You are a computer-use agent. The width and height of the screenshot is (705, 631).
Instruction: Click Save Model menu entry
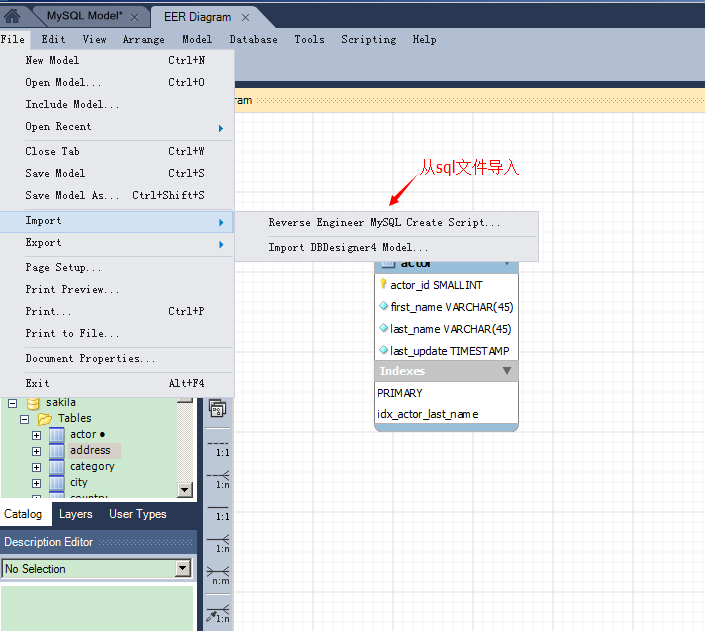pyautogui.click(x=117, y=174)
